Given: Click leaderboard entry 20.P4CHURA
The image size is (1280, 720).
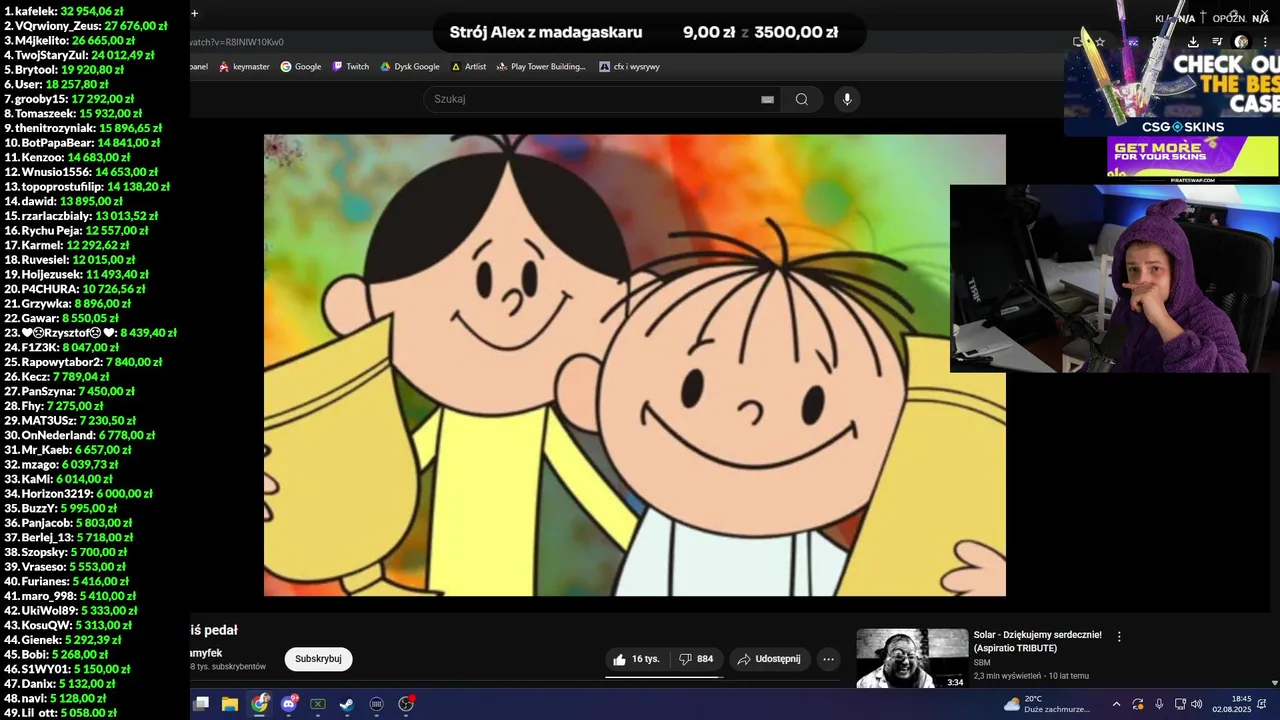Looking at the screenshot, I should coord(77,289).
